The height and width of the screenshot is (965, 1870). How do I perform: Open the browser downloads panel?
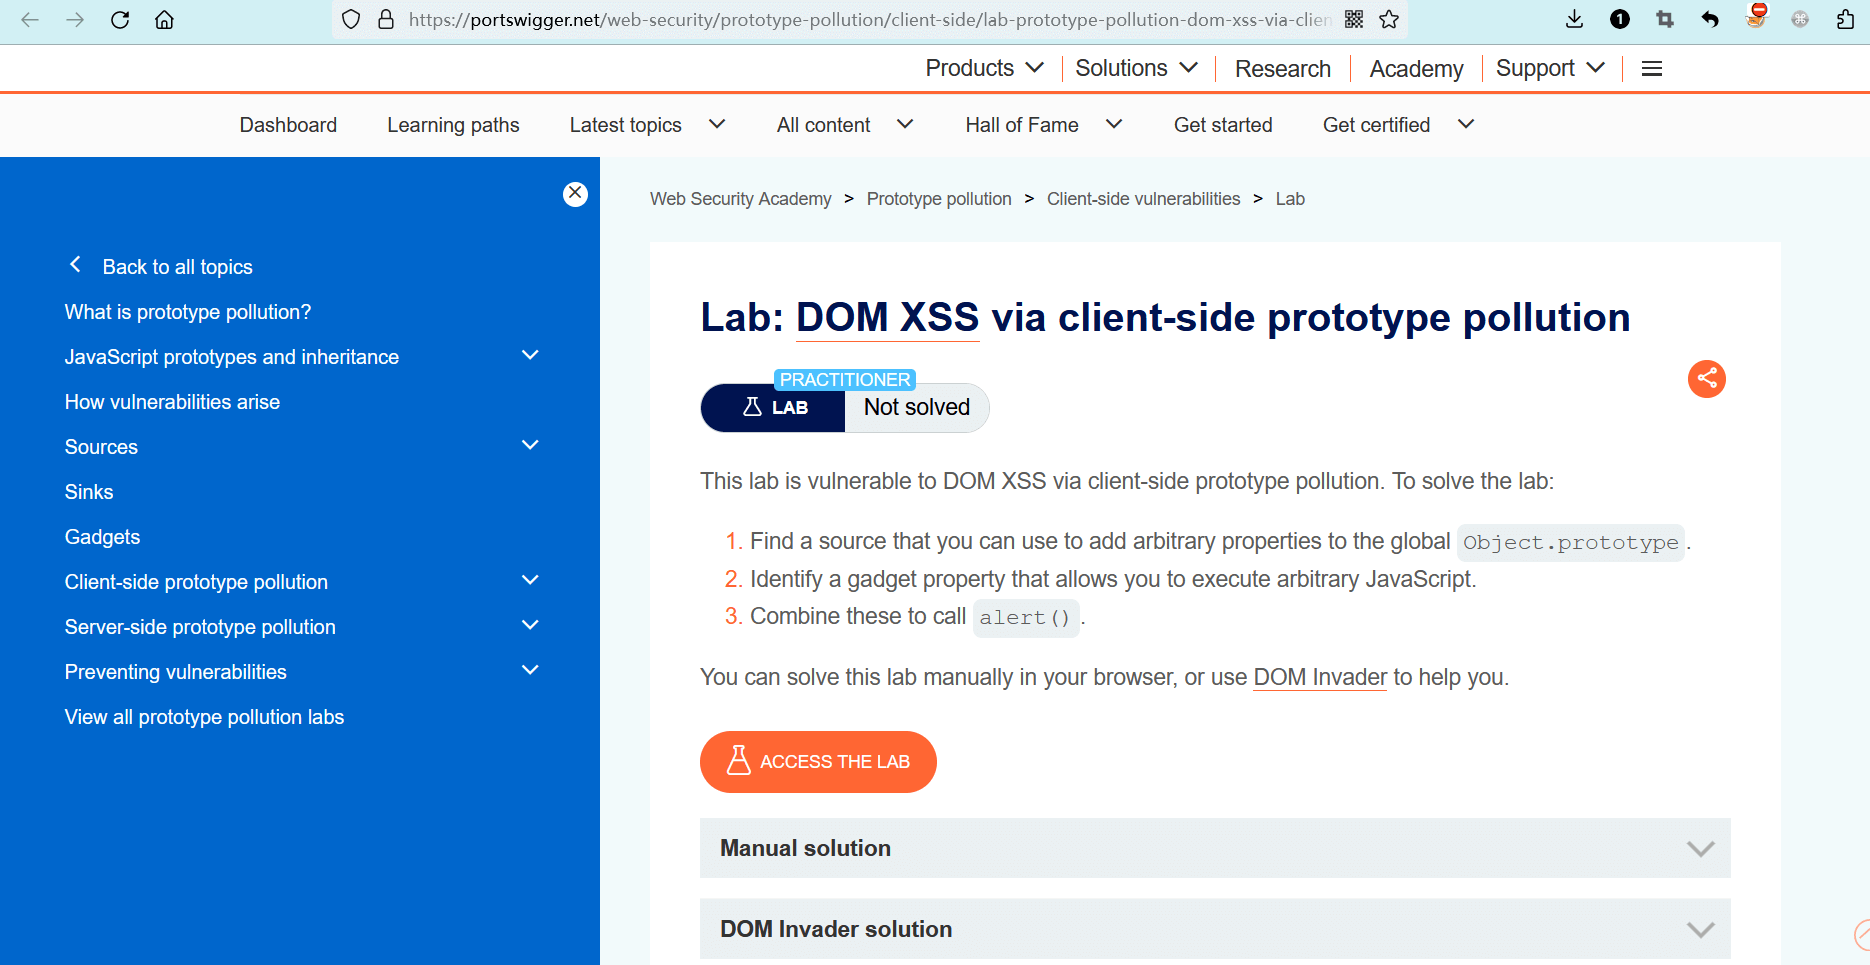click(1574, 19)
